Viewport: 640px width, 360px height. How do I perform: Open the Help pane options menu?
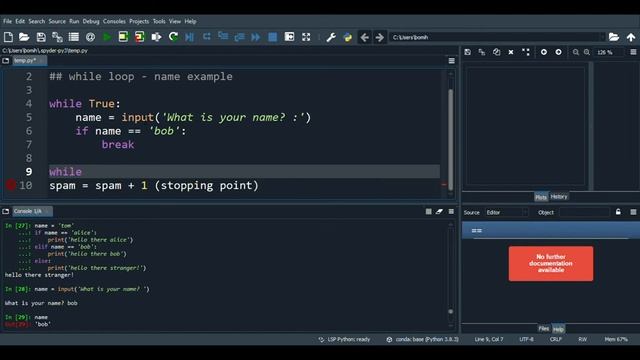[633, 212]
